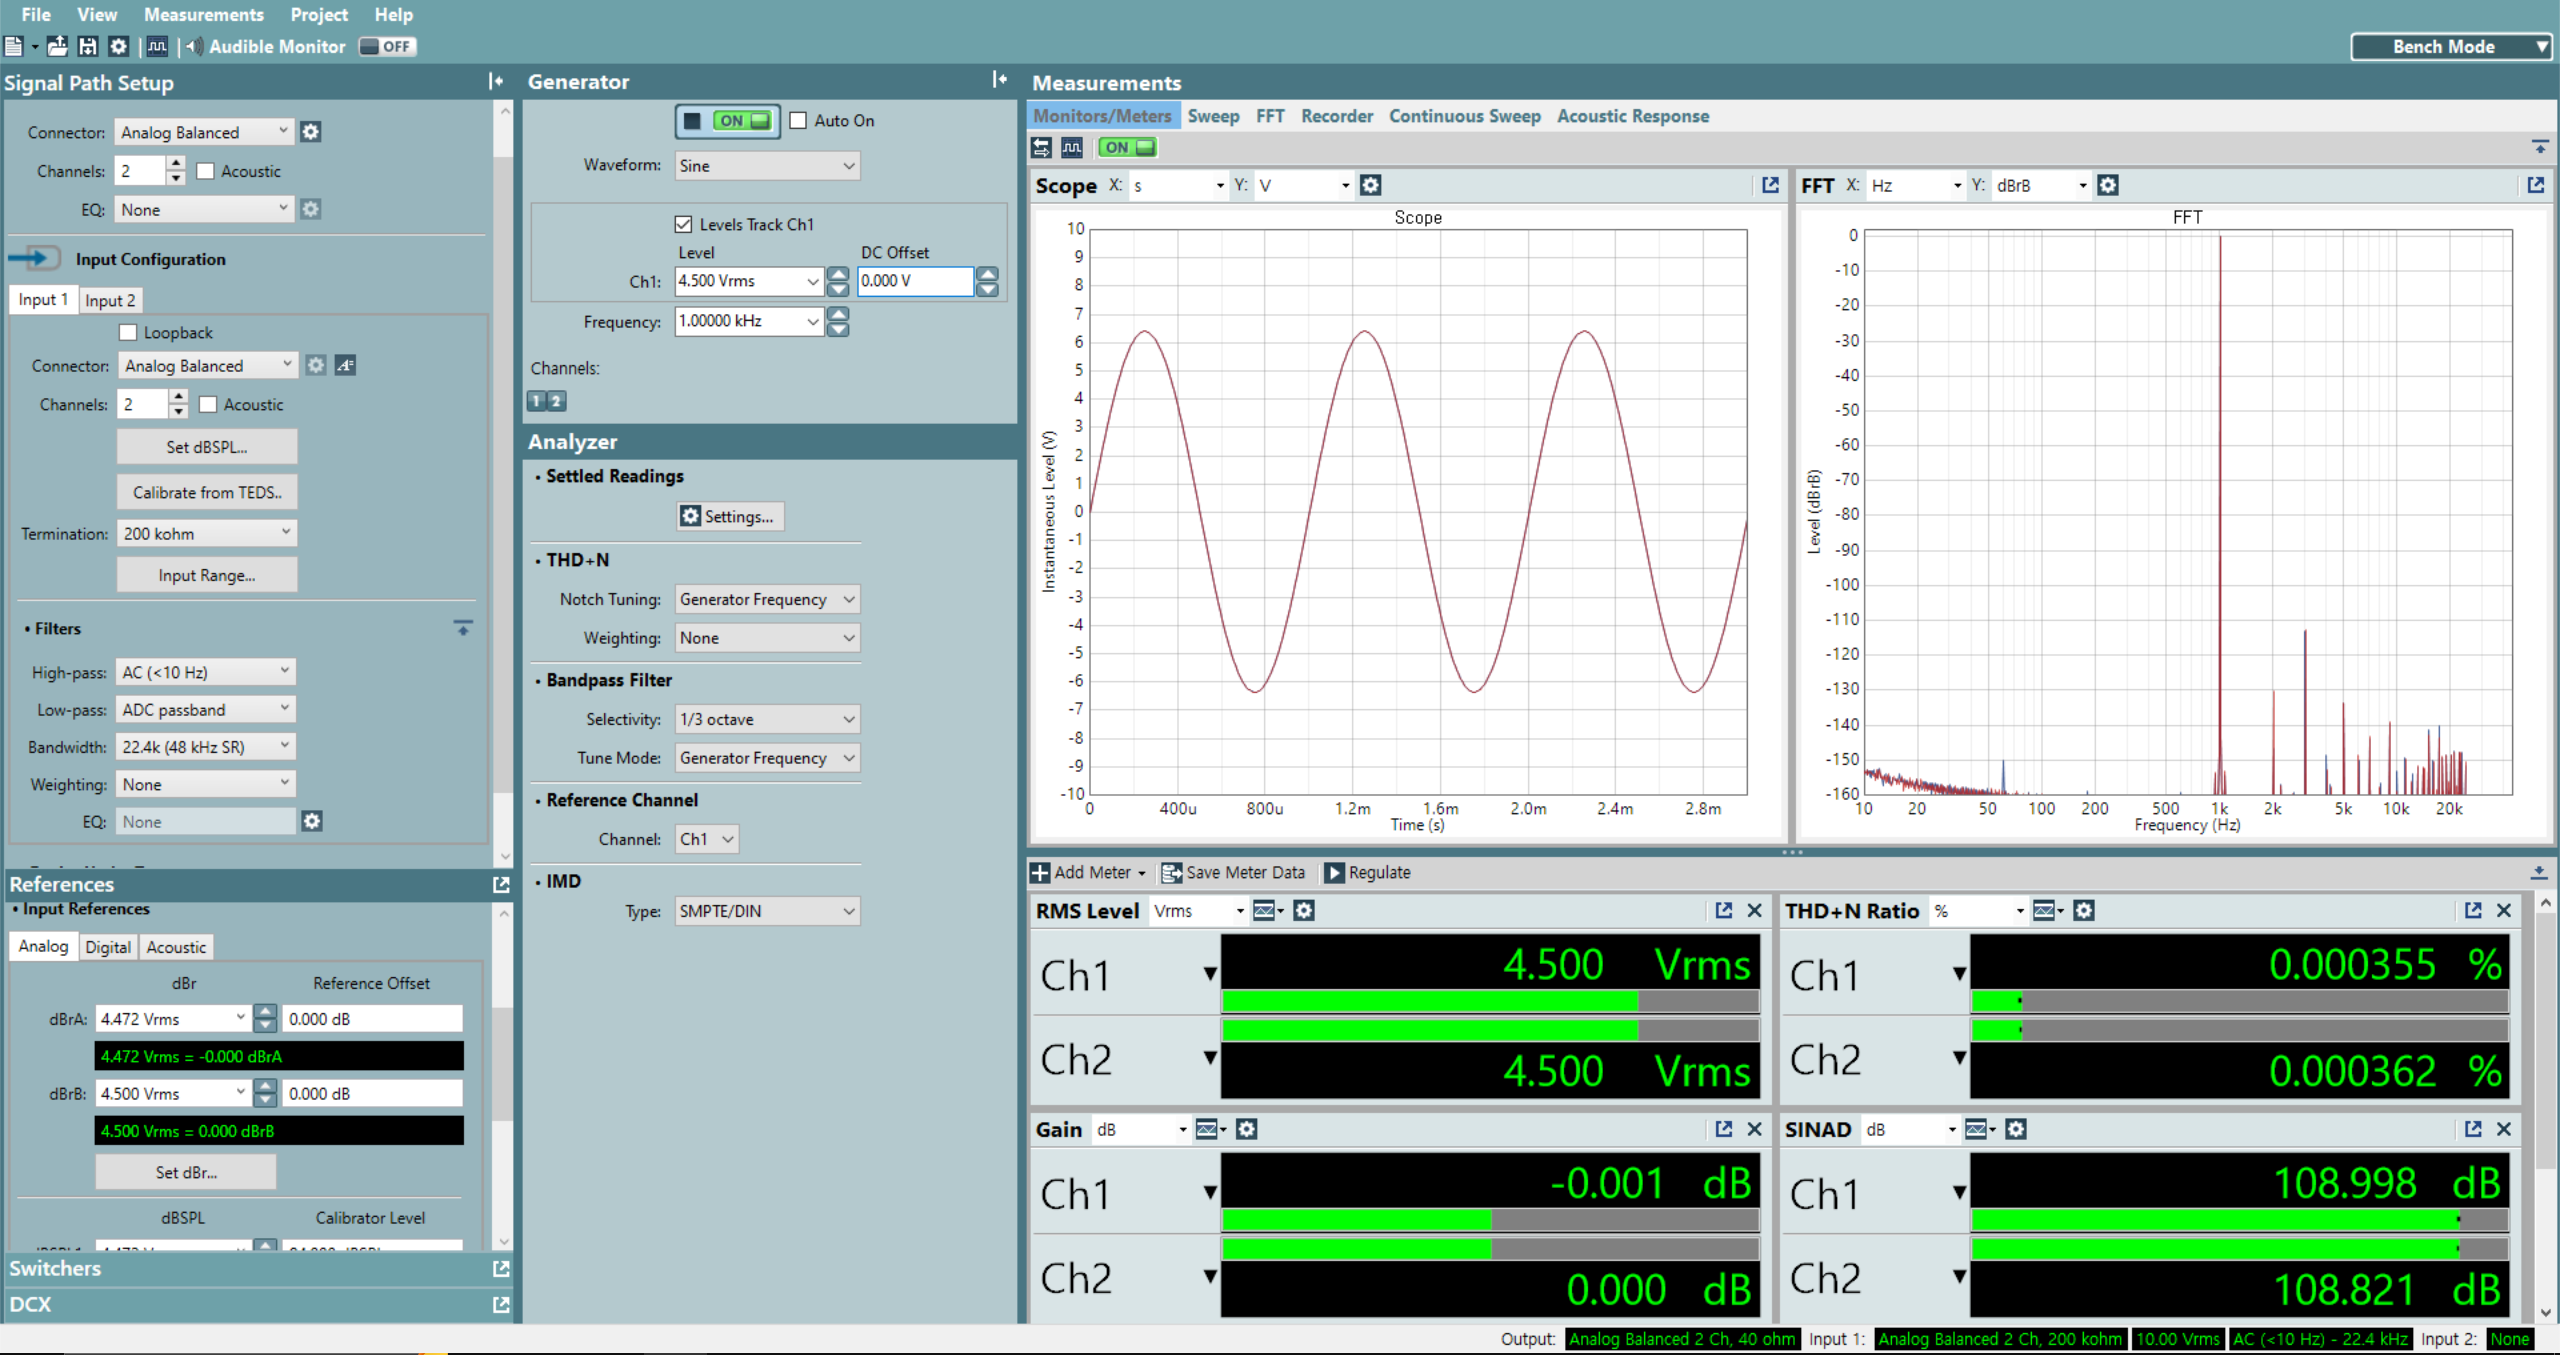Screen dimensions: 2560x1355
Task: Enable the Auto On checkbox
Action: pos(798,120)
